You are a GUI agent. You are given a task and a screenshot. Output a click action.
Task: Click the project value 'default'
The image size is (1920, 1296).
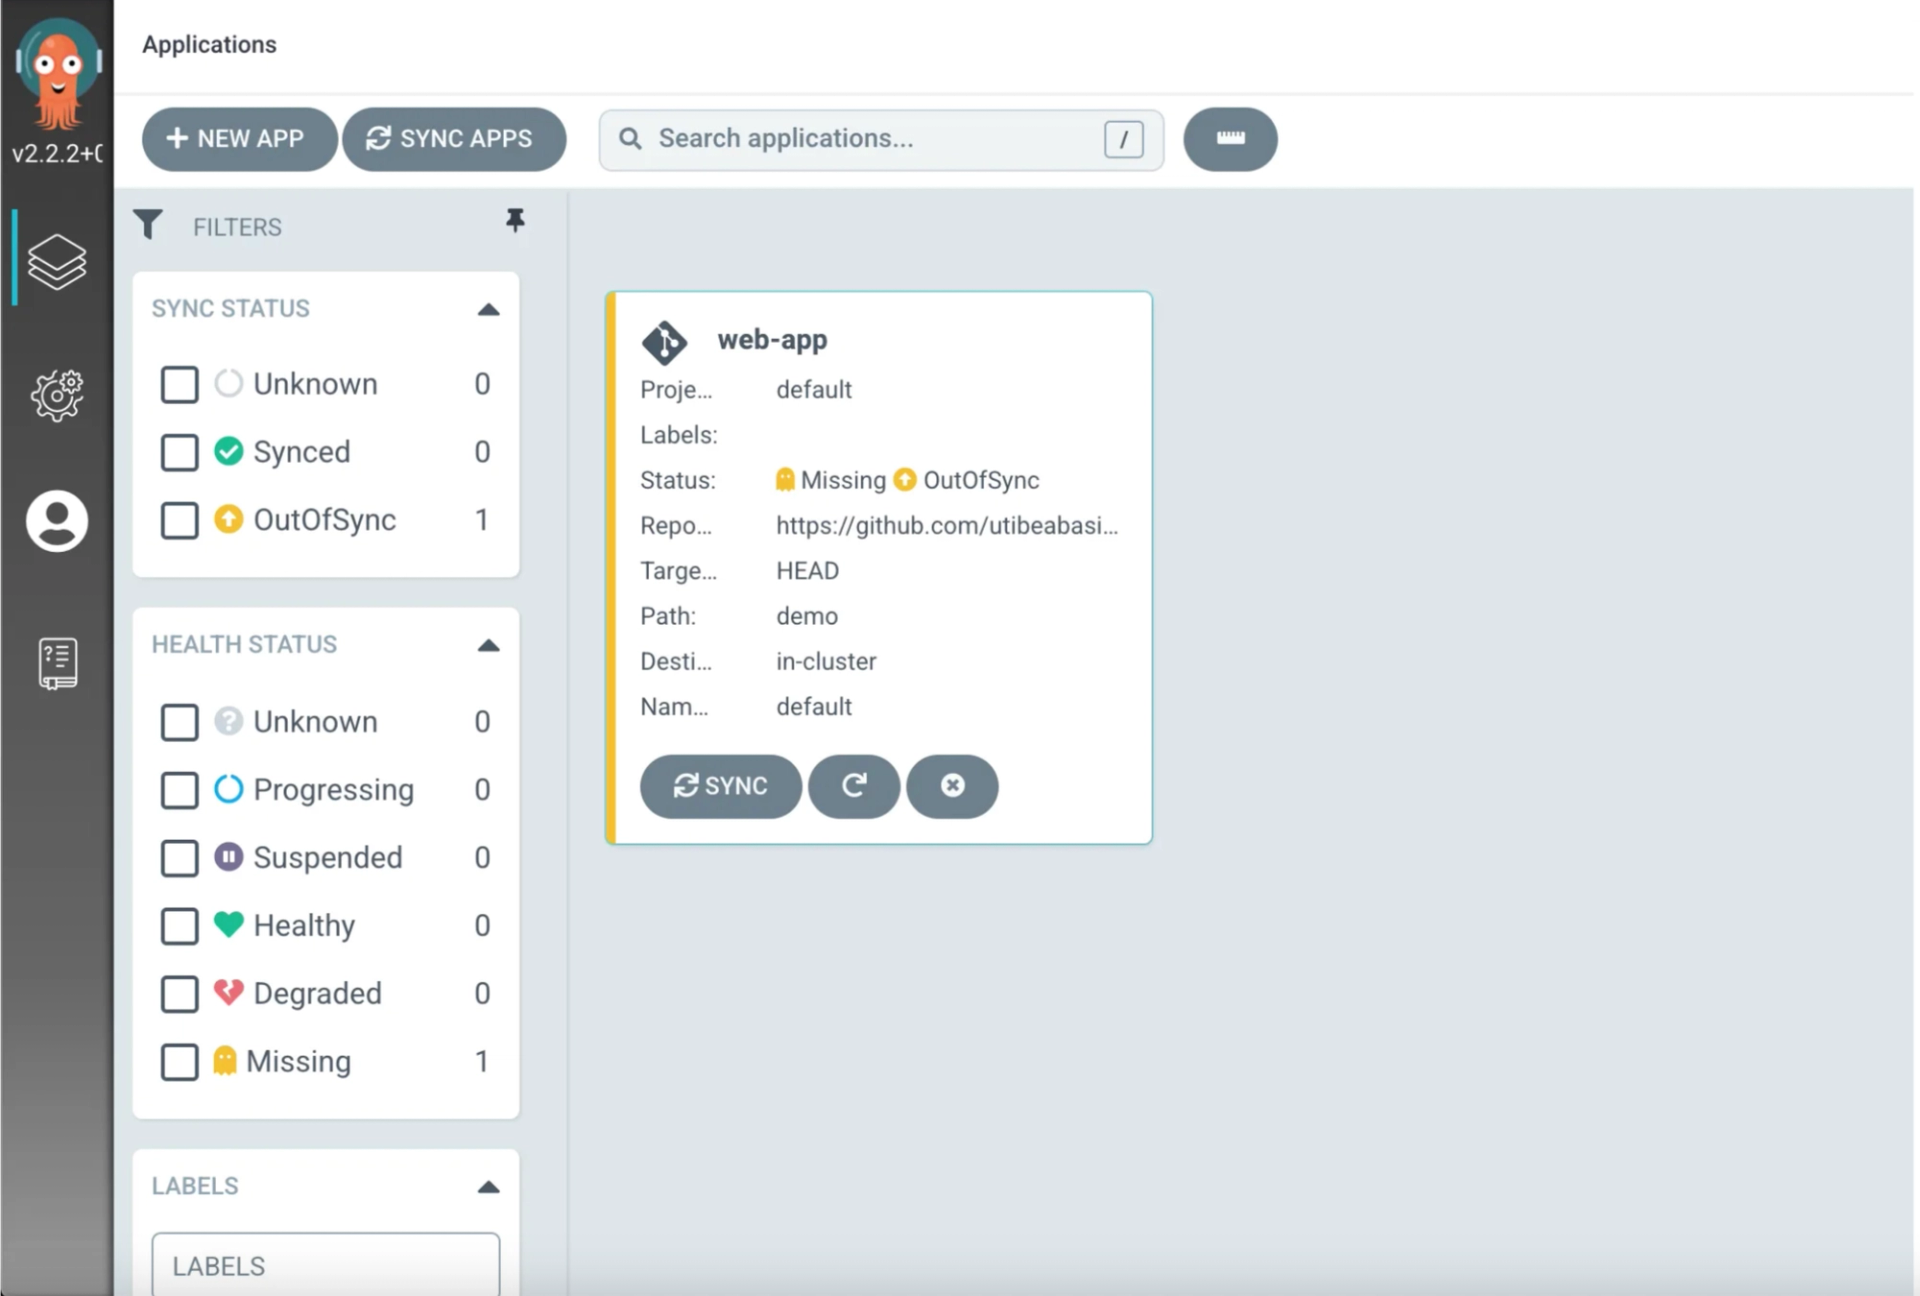pyautogui.click(x=814, y=390)
